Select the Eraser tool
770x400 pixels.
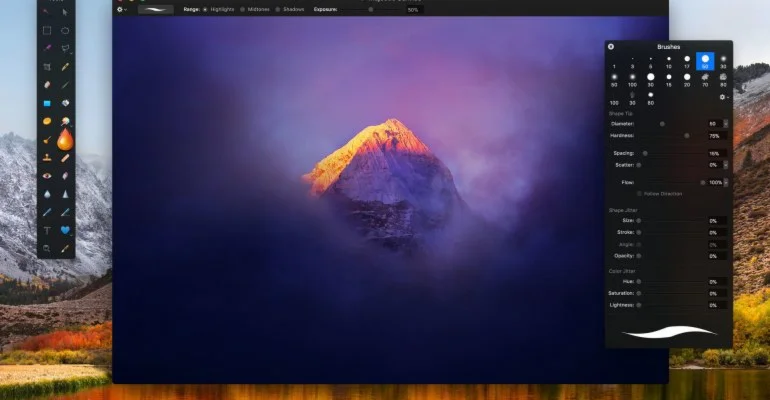(47, 85)
